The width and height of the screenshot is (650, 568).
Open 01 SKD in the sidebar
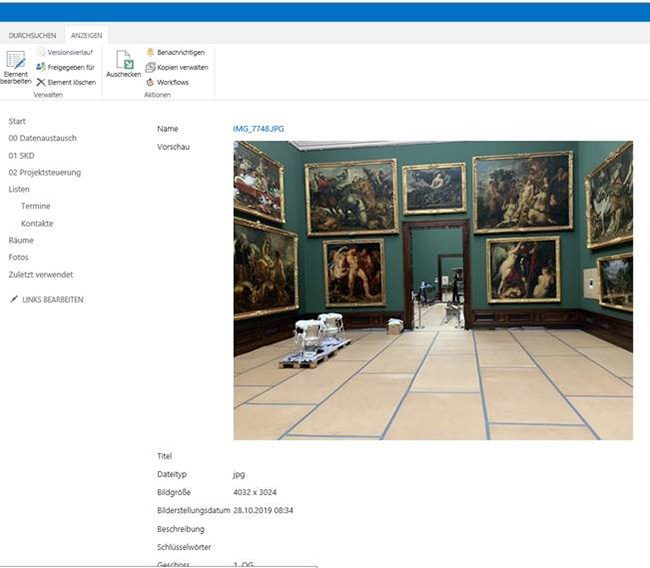click(21, 155)
